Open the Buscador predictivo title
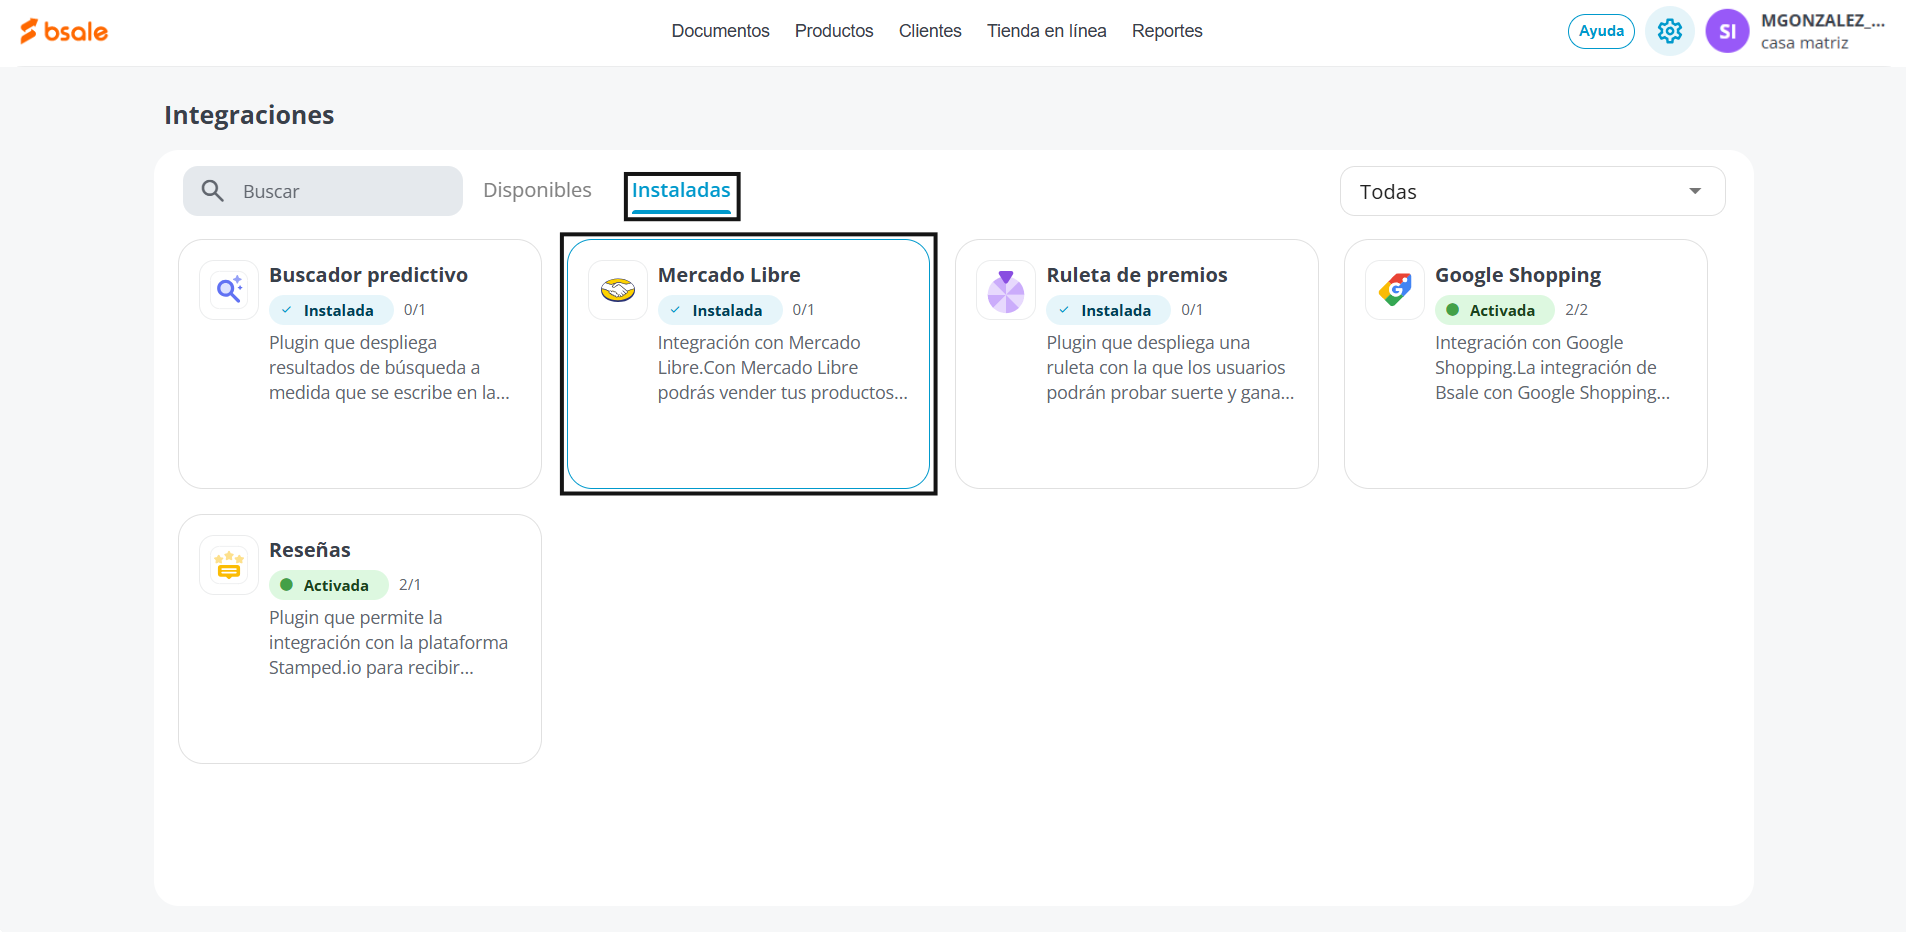 pos(368,275)
